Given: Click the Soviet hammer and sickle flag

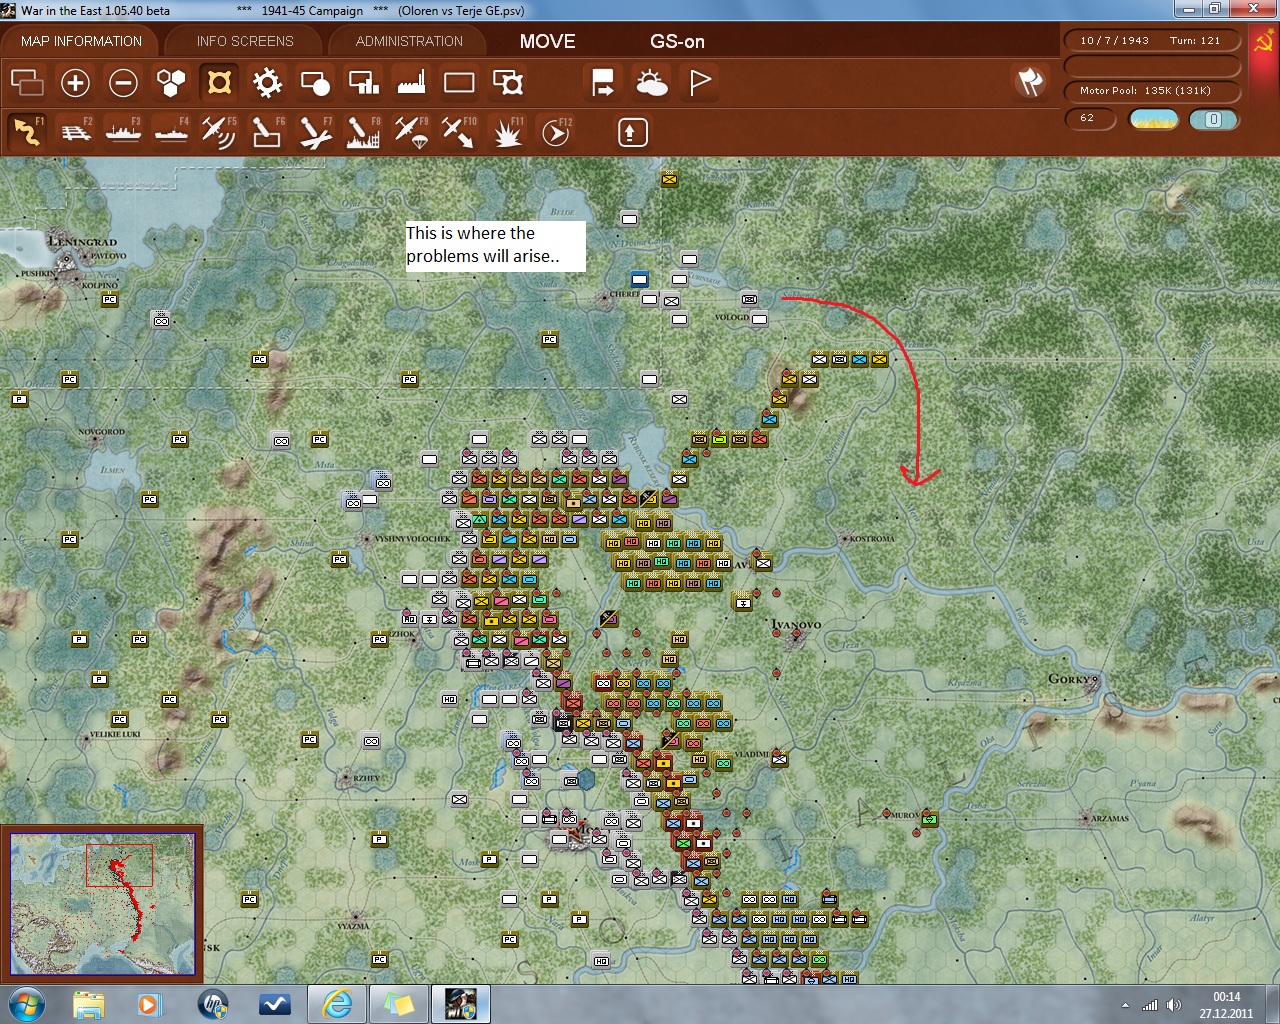Looking at the screenshot, I should pyautogui.click(x=1264, y=43).
